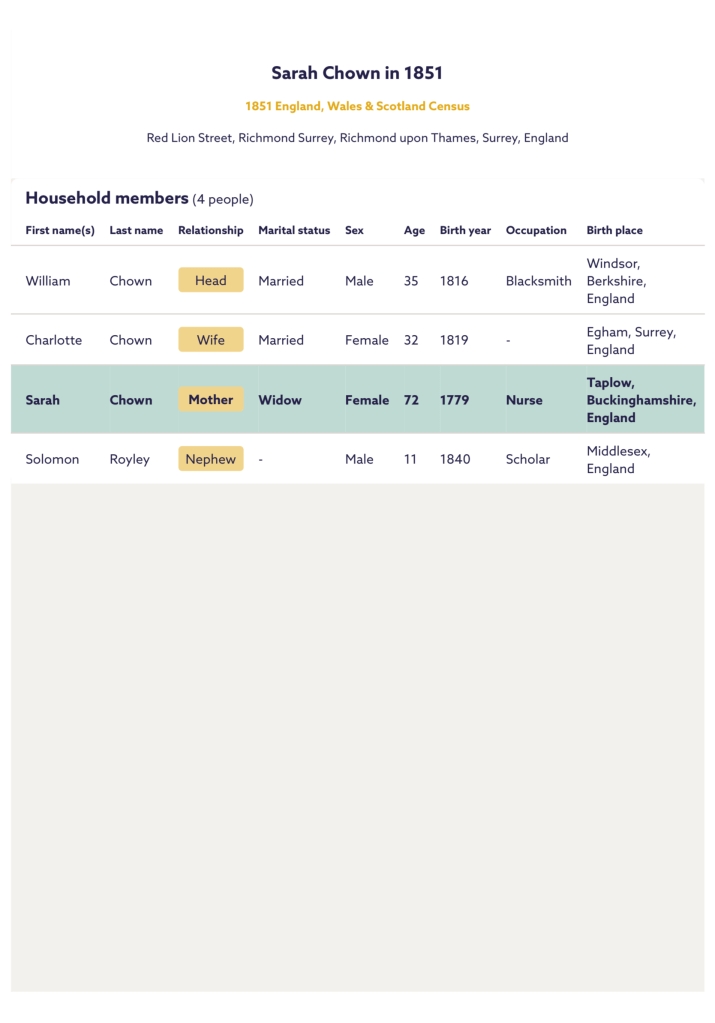Click the Head relationship badge
Image resolution: width=715 pixels, height=1023 pixels.
click(x=210, y=281)
